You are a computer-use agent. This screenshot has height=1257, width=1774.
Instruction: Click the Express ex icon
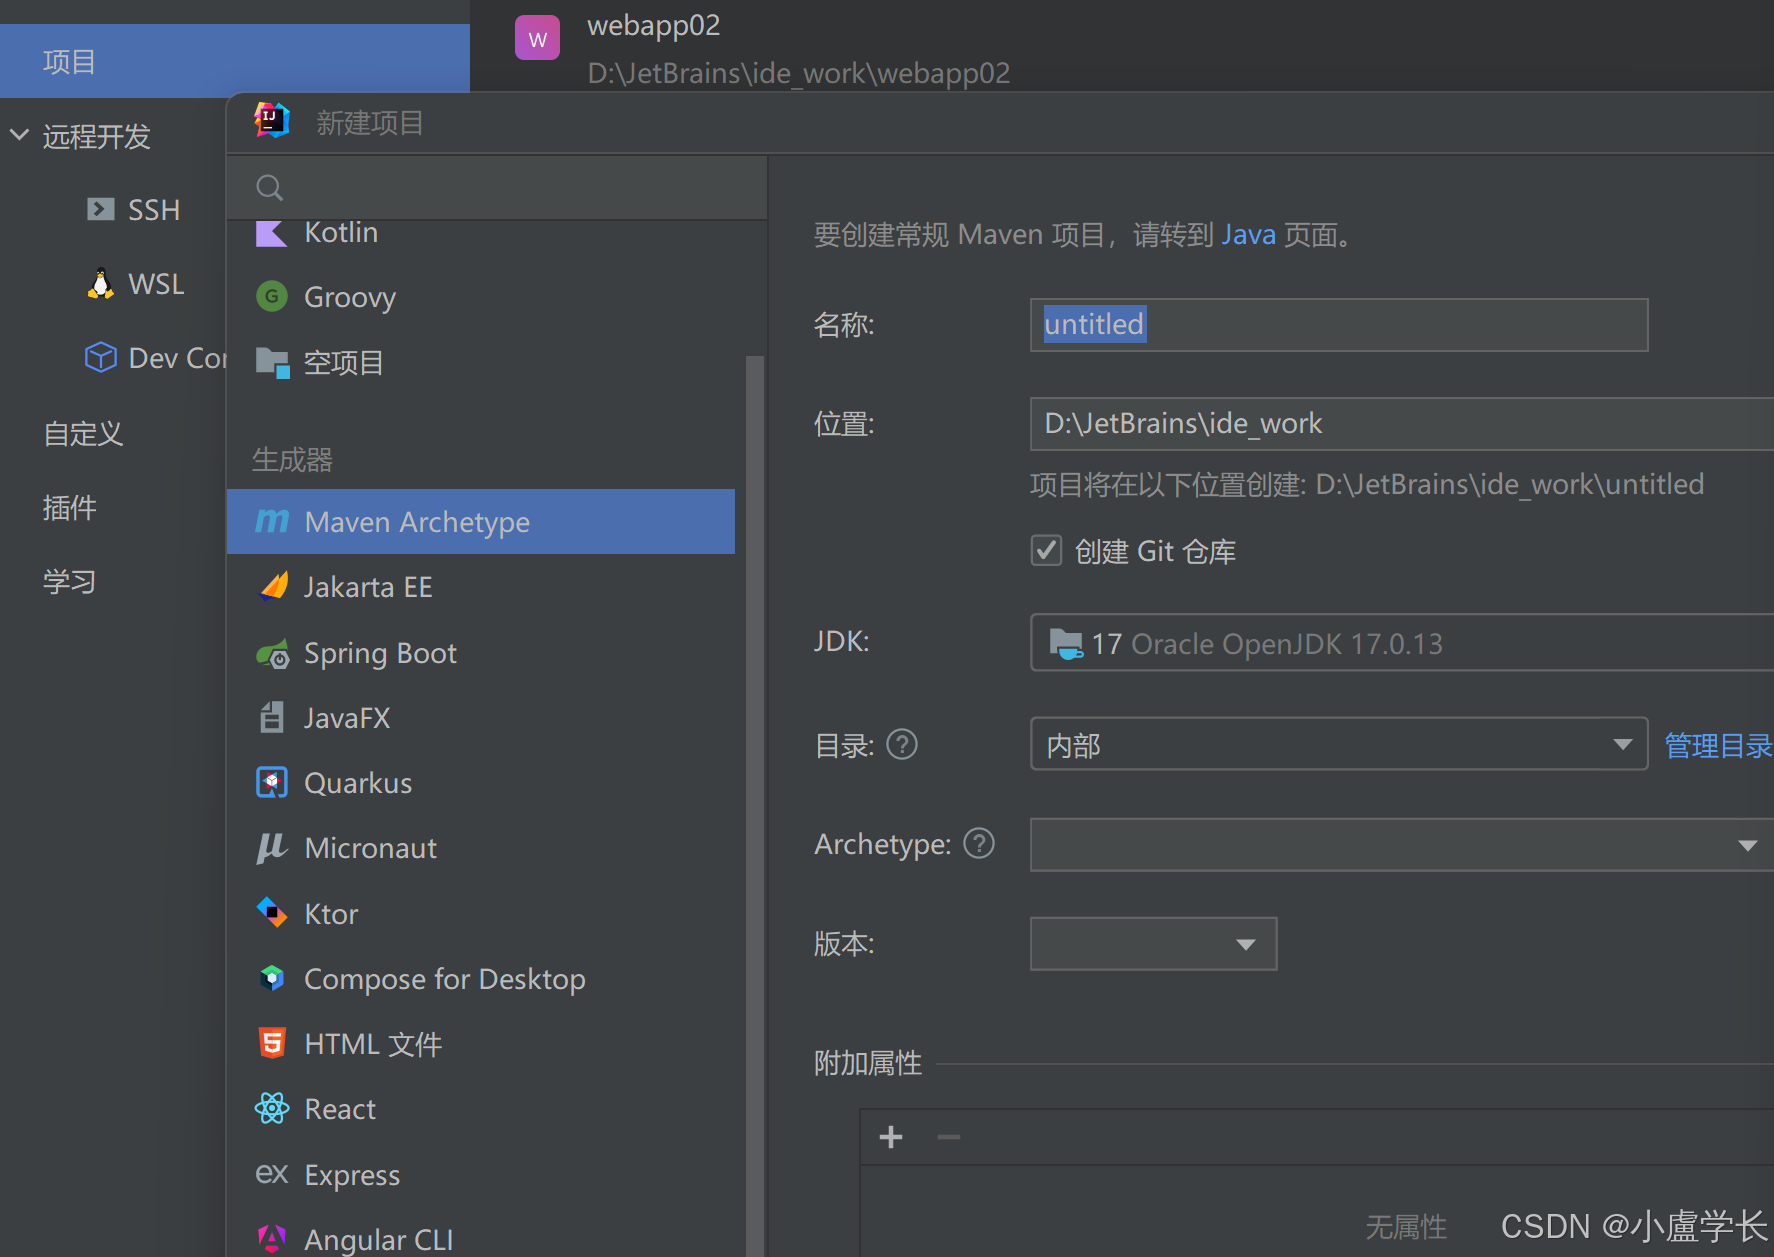(x=271, y=1174)
